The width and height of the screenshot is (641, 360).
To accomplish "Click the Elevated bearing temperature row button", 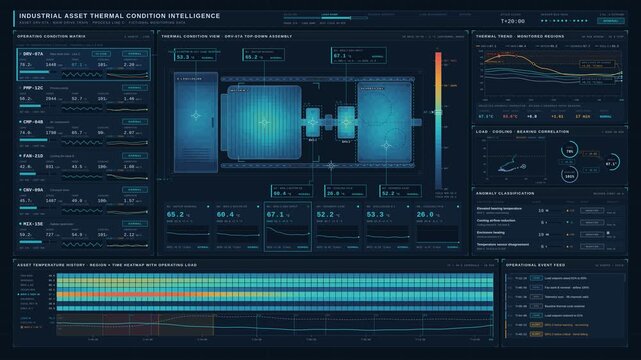I will click(592, 210).
